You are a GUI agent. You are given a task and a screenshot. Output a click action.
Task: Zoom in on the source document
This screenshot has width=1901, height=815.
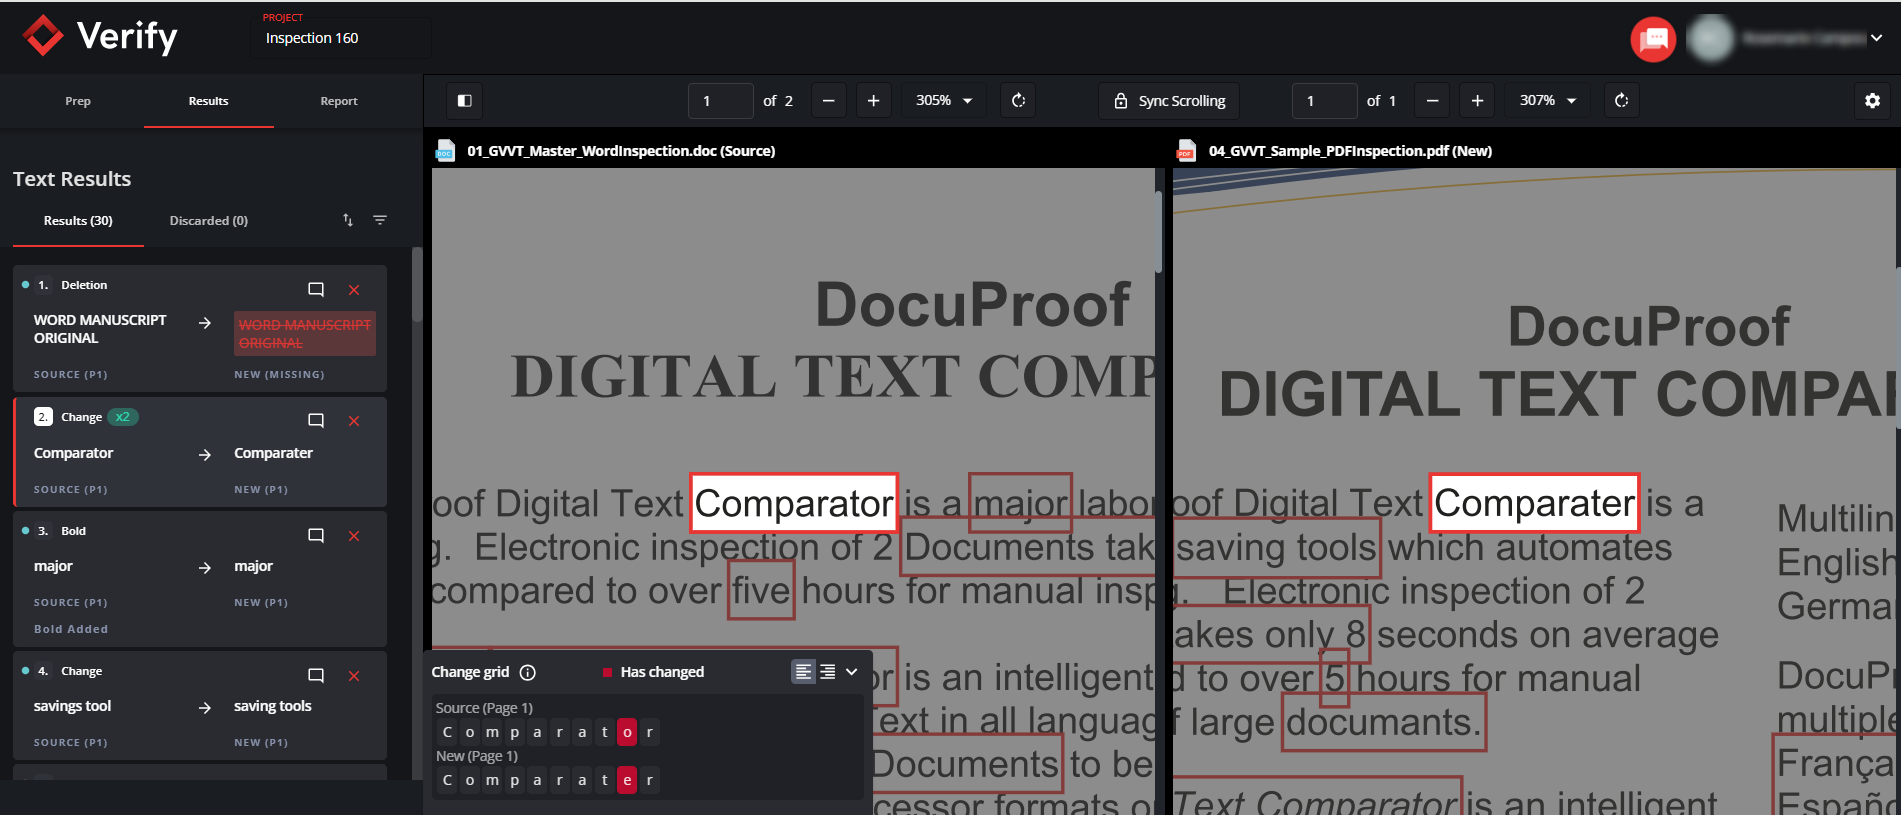(873, 101)
